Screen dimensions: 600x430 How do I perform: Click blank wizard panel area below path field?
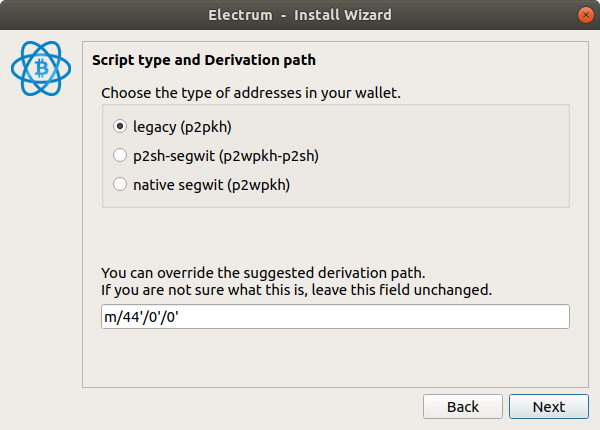(x=335, y=358)
